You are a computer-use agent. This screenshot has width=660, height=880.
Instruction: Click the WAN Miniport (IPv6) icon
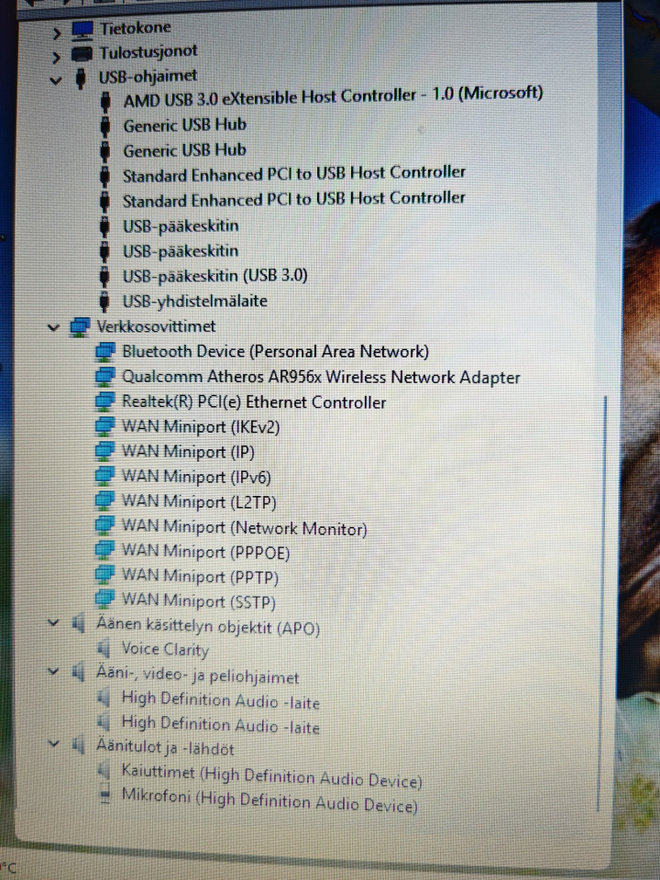[x=105, y=476]
